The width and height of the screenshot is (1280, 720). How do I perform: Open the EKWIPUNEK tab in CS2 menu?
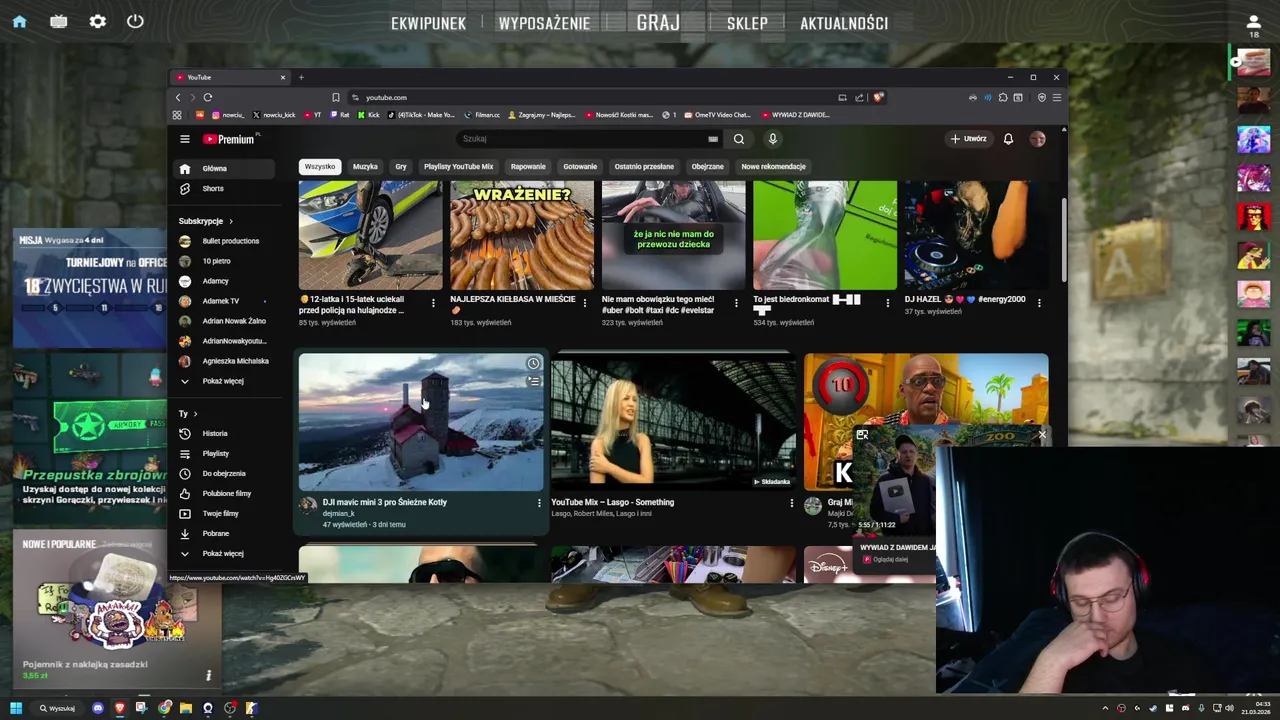[x=428, y=23]
